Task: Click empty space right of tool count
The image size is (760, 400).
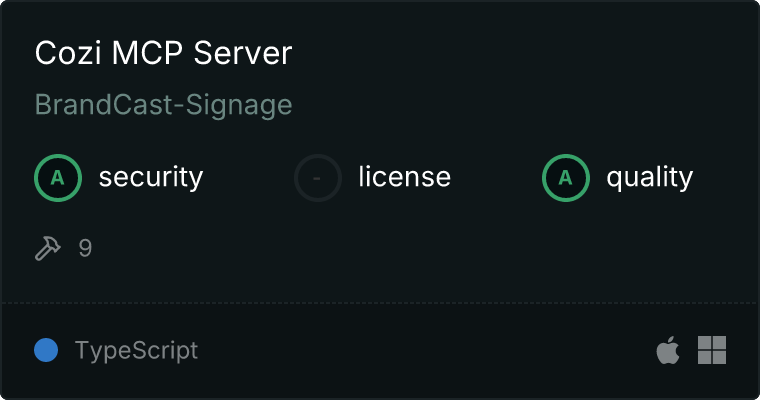Action: click(400, 248)
